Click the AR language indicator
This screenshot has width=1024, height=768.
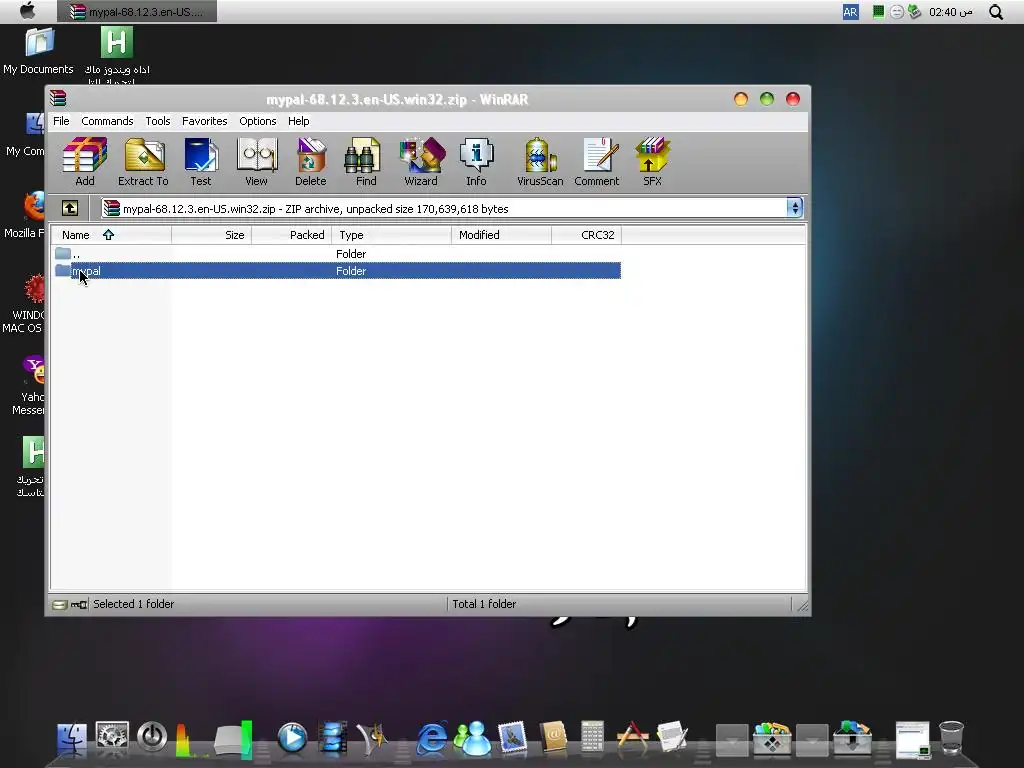pos(850,12)
